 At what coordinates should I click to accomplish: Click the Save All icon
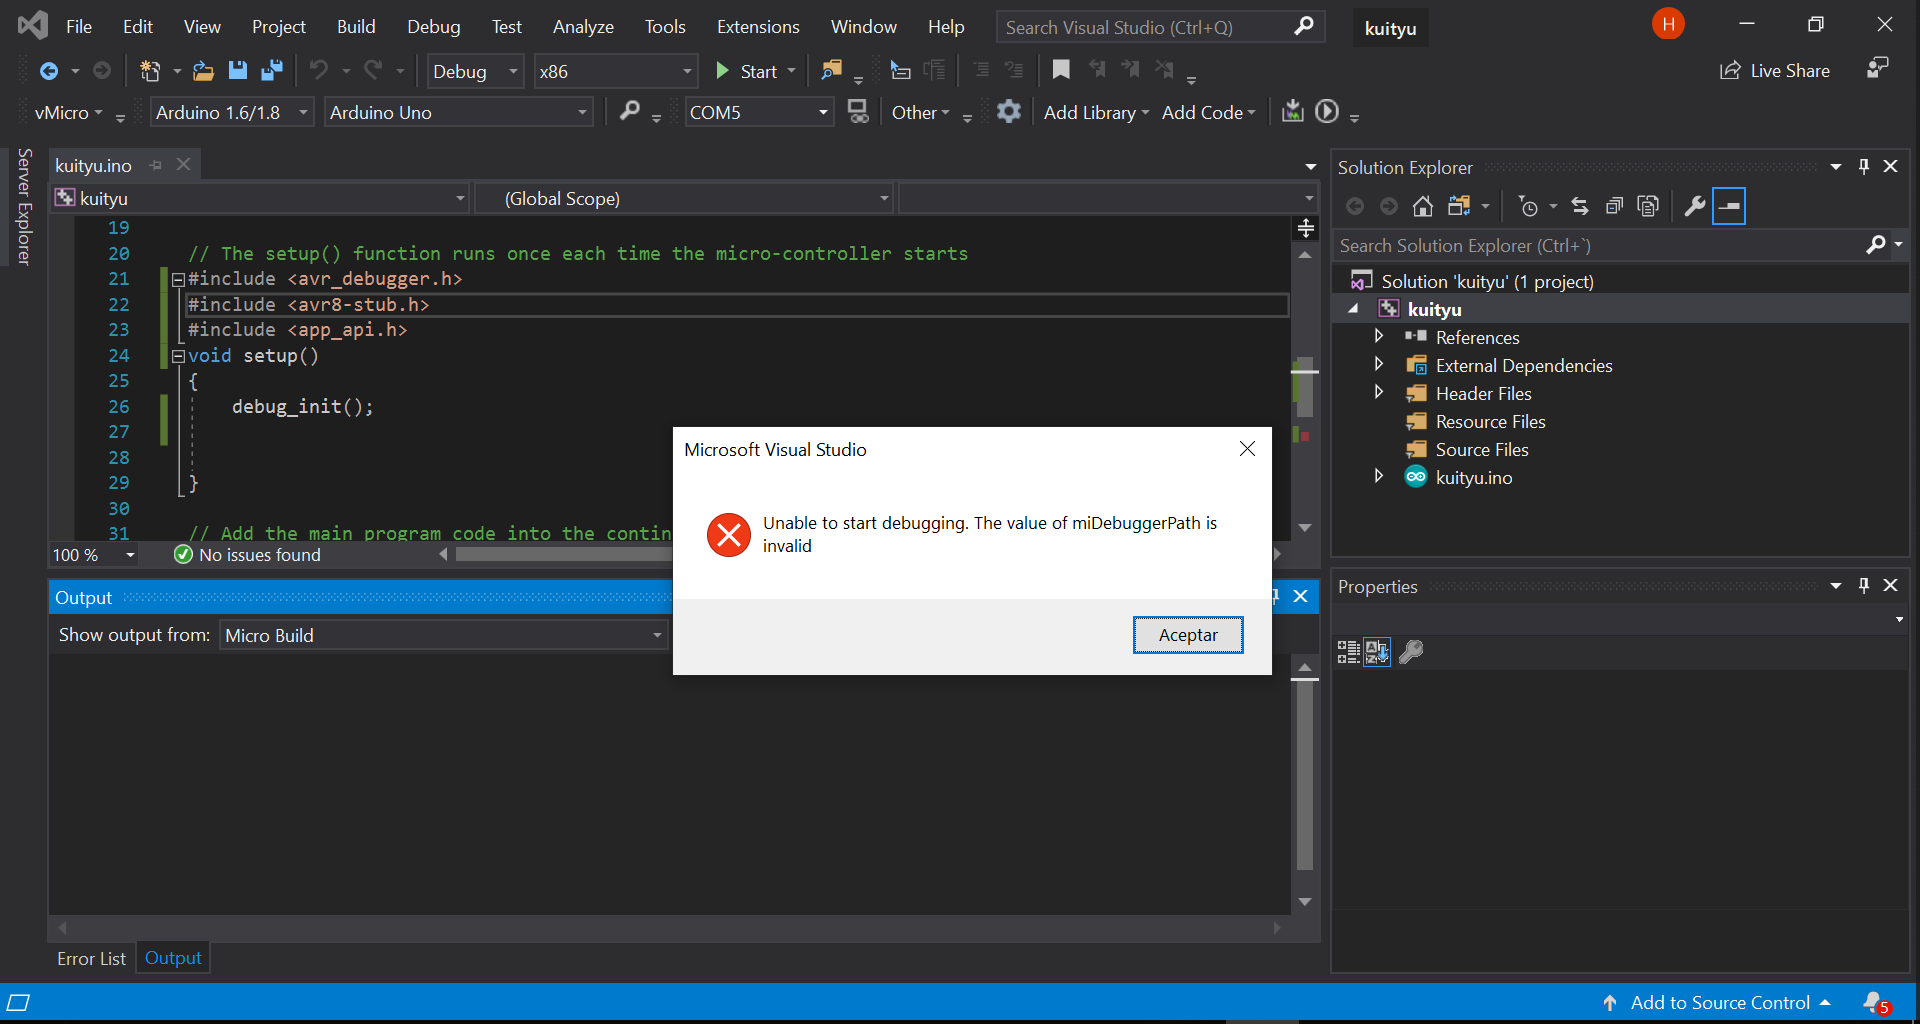tap(271, 71)
